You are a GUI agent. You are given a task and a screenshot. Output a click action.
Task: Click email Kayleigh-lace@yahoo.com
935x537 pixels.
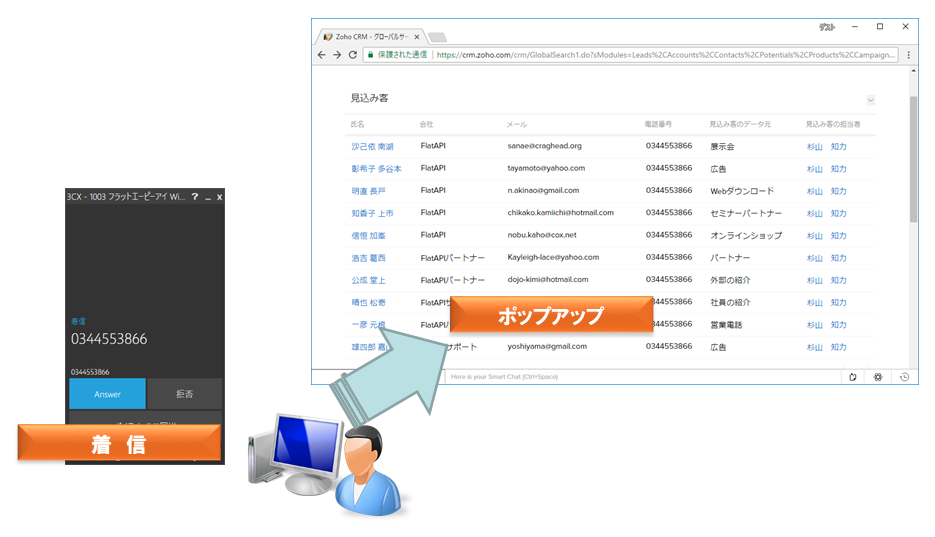[x=553, y=257]
